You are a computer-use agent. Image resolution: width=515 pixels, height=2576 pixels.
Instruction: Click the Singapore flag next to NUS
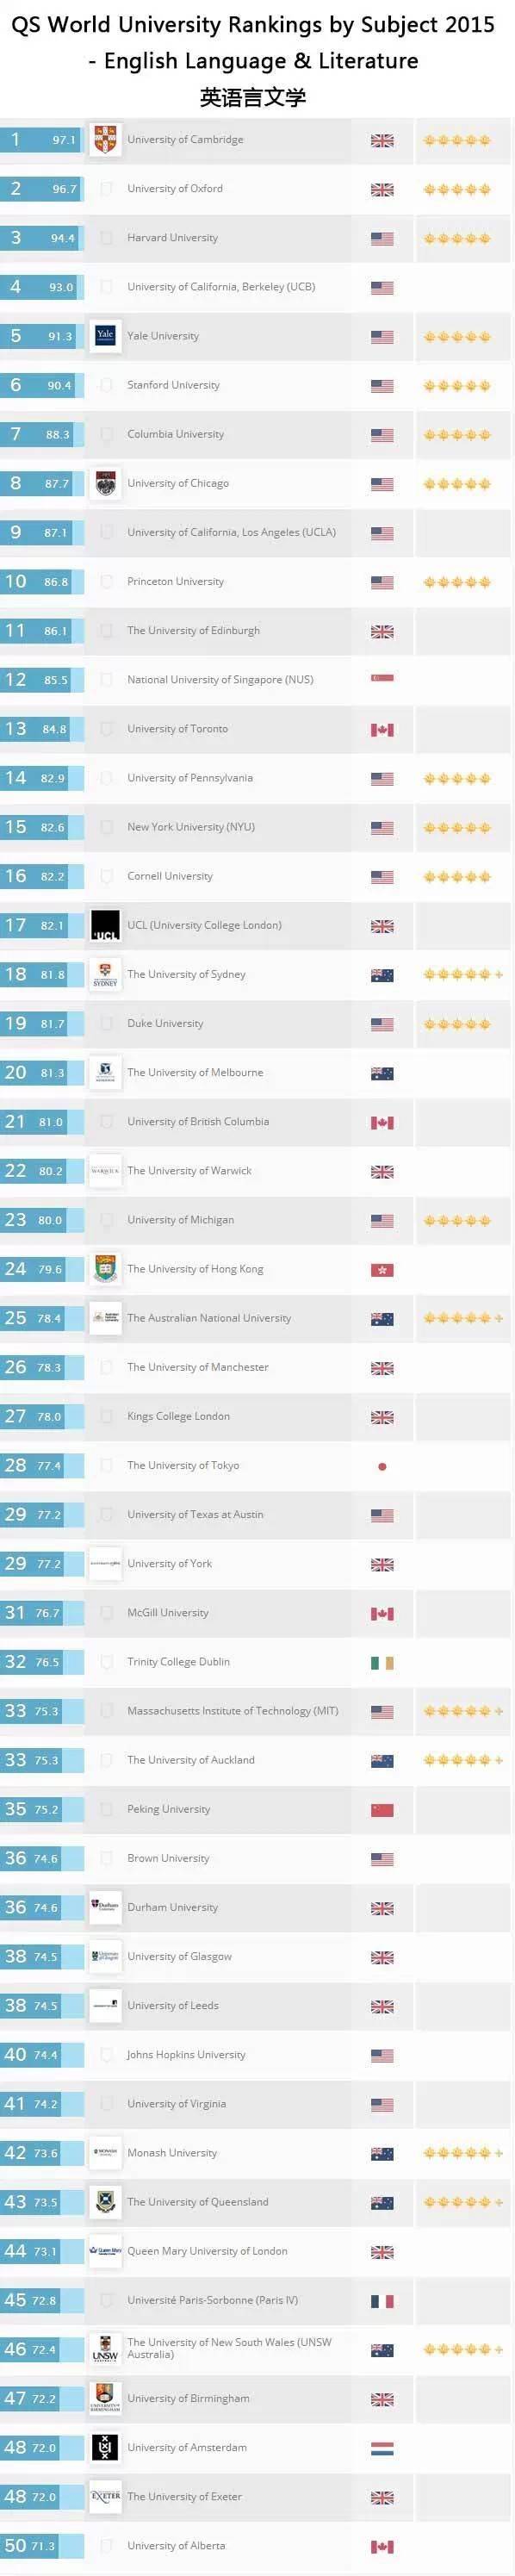click(x=382, y=679)
